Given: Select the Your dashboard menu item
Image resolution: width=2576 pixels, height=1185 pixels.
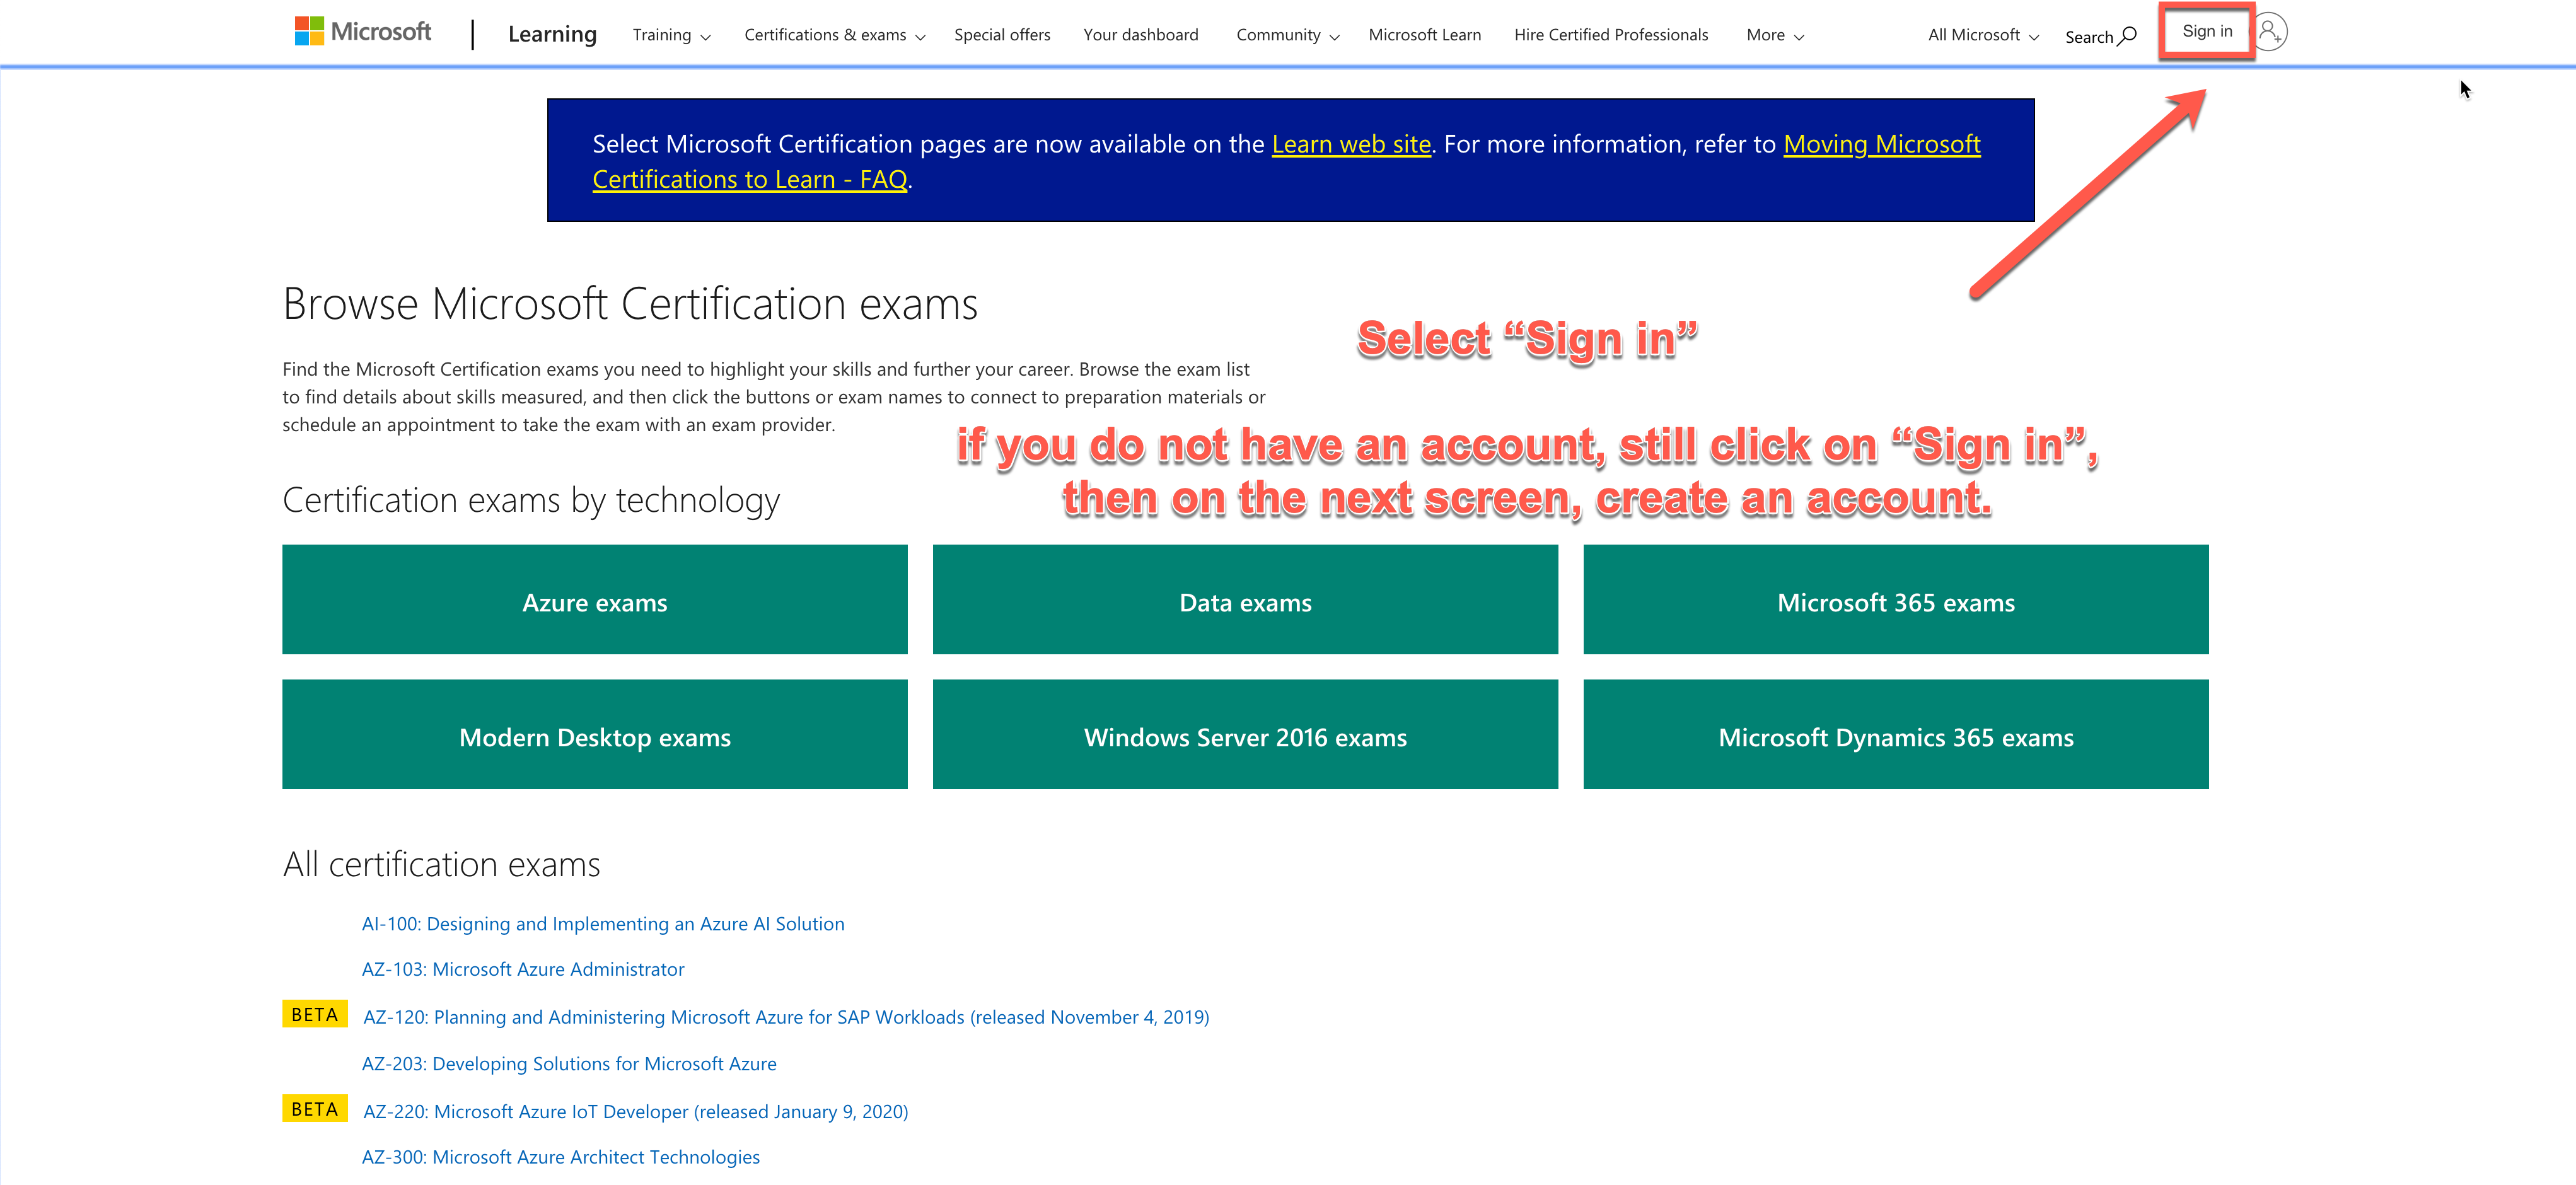Looking at the screenshot, I should (x=1140, y=32).
